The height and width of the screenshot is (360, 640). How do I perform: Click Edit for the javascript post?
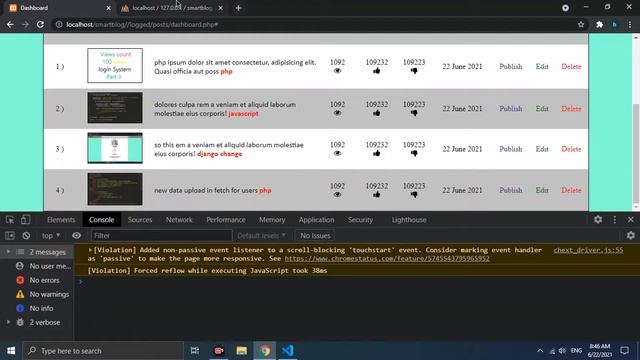tap(542, 109)
